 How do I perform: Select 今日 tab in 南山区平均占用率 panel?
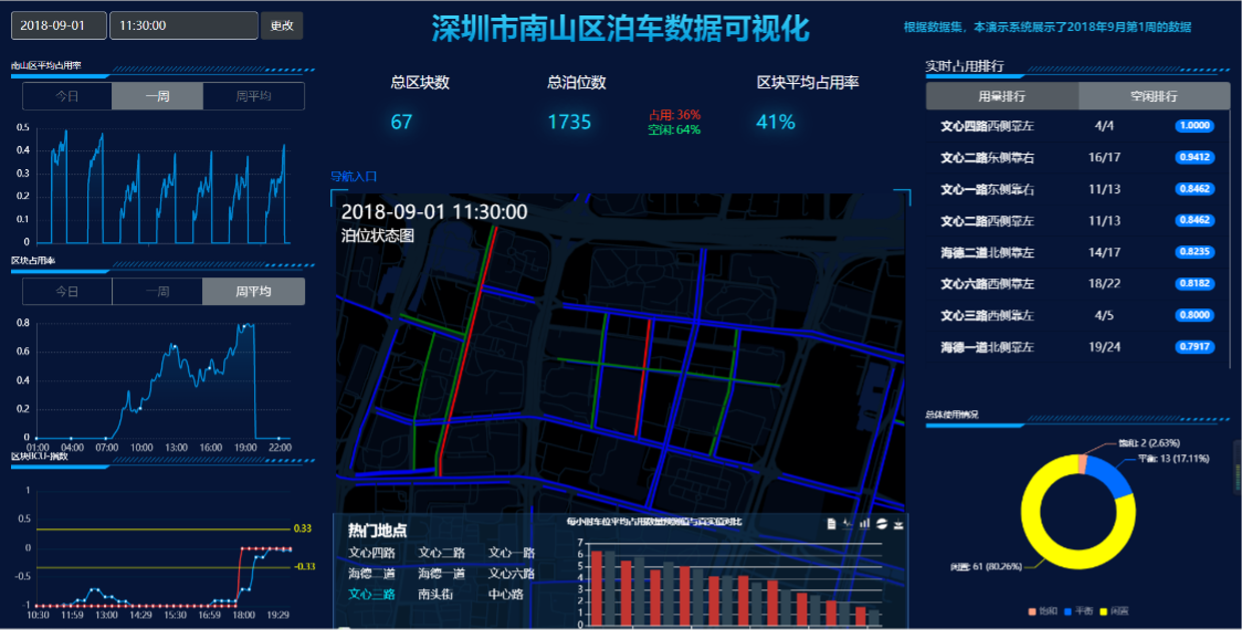point(67,97)
